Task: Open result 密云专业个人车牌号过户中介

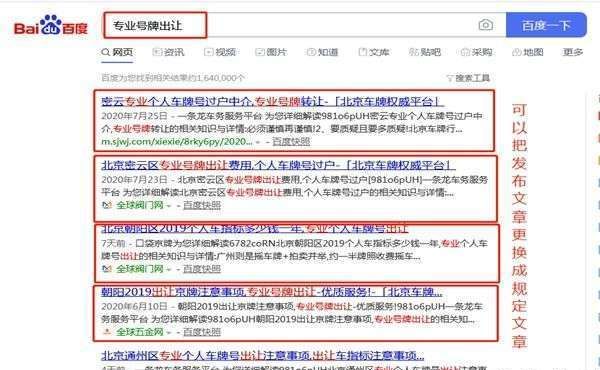Action: pos(272,101)
